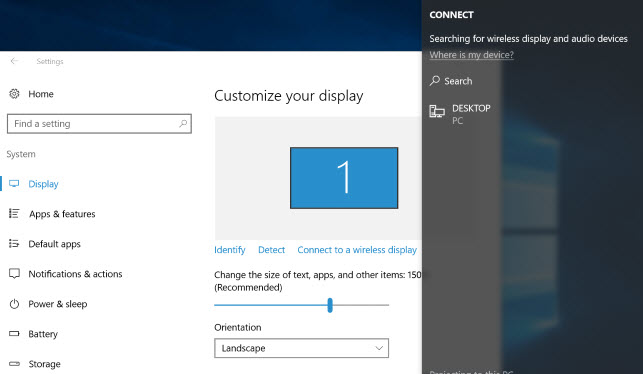
Task: Click the magnifier icon in Find a setting
Action: [x=183, y=123]
